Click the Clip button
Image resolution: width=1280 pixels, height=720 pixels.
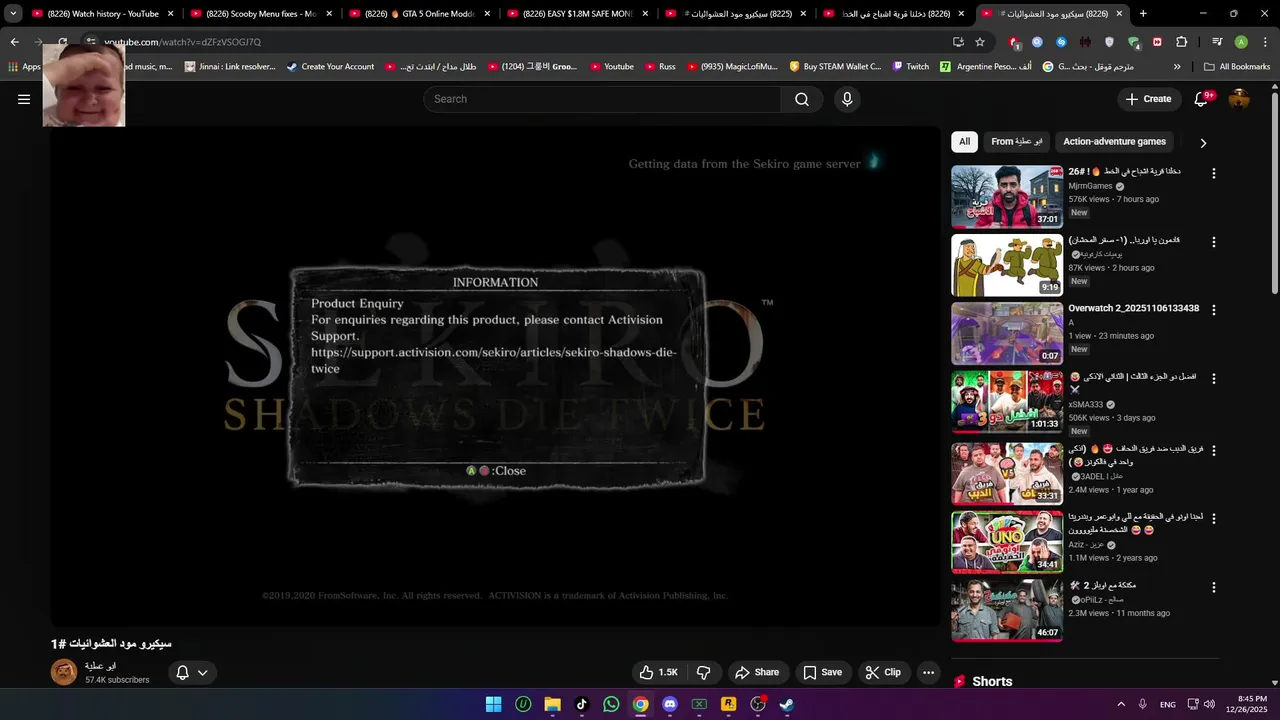pyautogui.click(x=883, y=673)
